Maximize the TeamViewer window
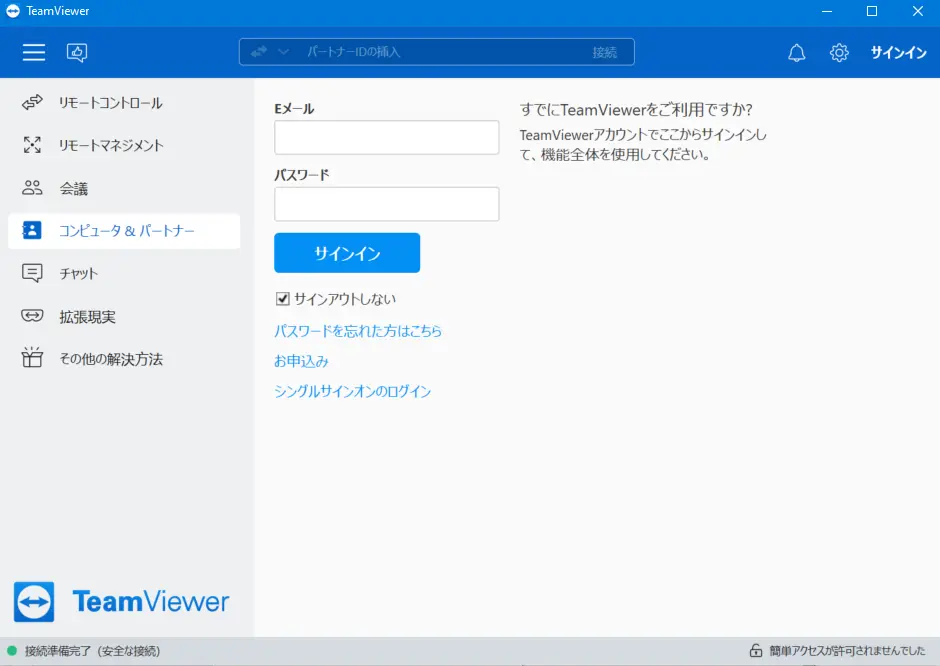The width and height of the screenshot is (940, 666). click(x=872, y=11)
